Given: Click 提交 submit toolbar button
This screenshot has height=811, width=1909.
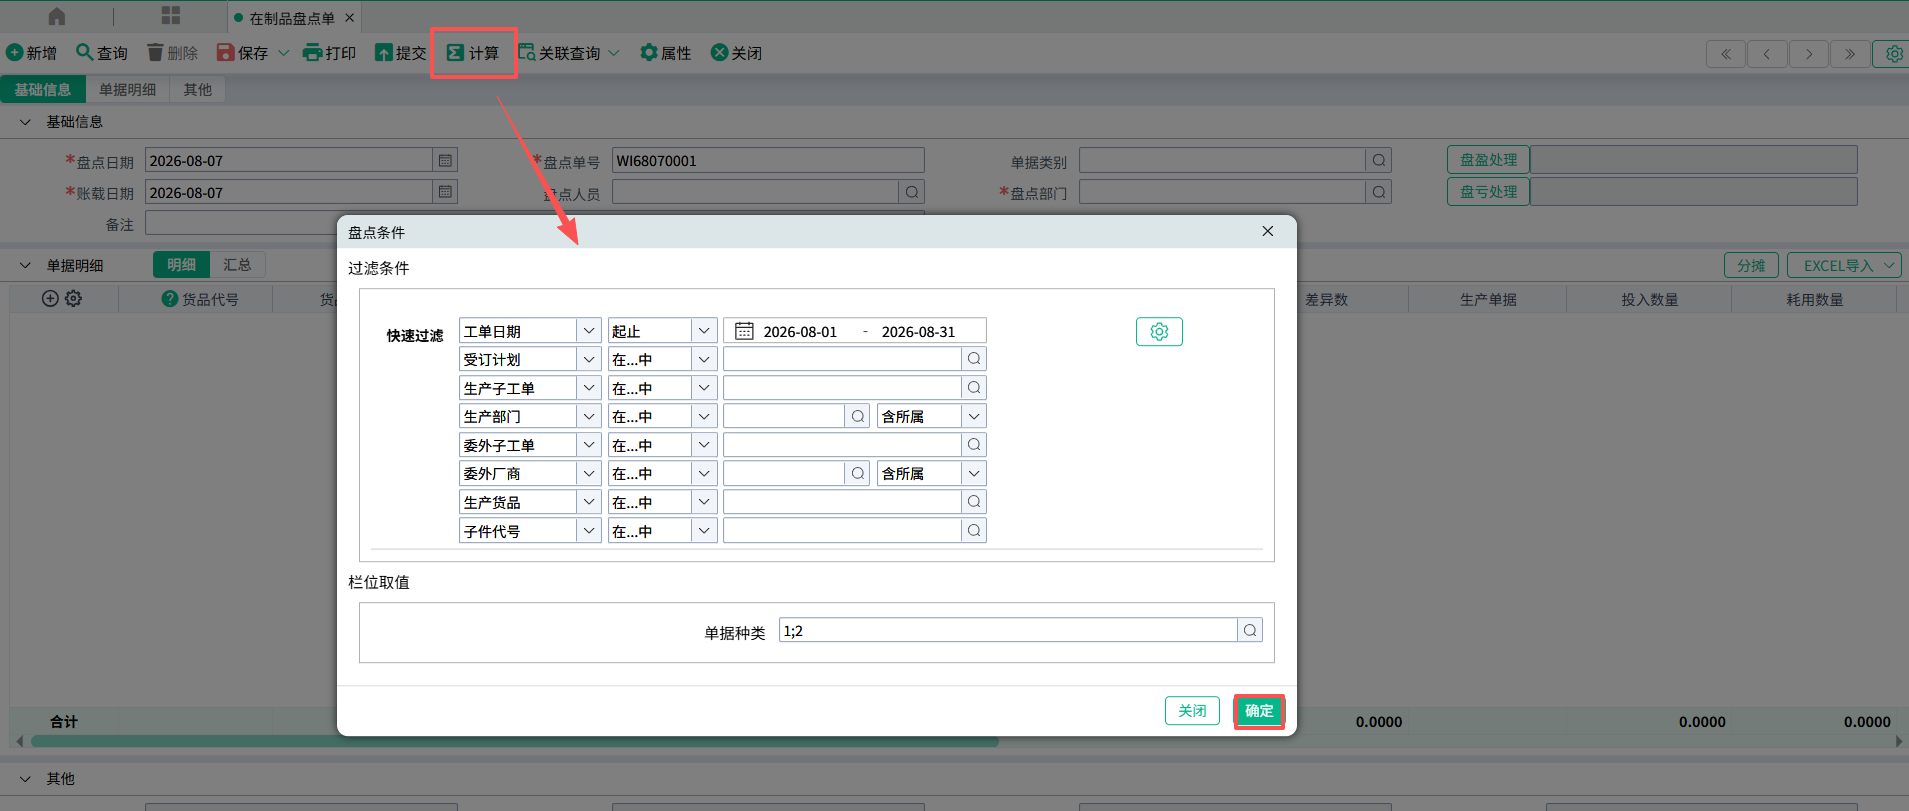Looking at the screenshot, I should pyautogui.click(x=400, y=52).
